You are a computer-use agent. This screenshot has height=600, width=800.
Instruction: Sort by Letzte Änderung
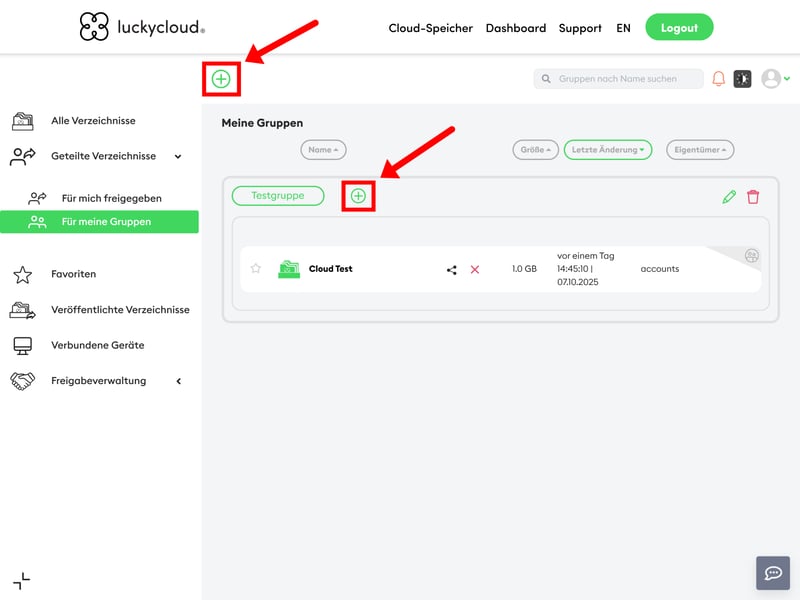coord(608,150)
